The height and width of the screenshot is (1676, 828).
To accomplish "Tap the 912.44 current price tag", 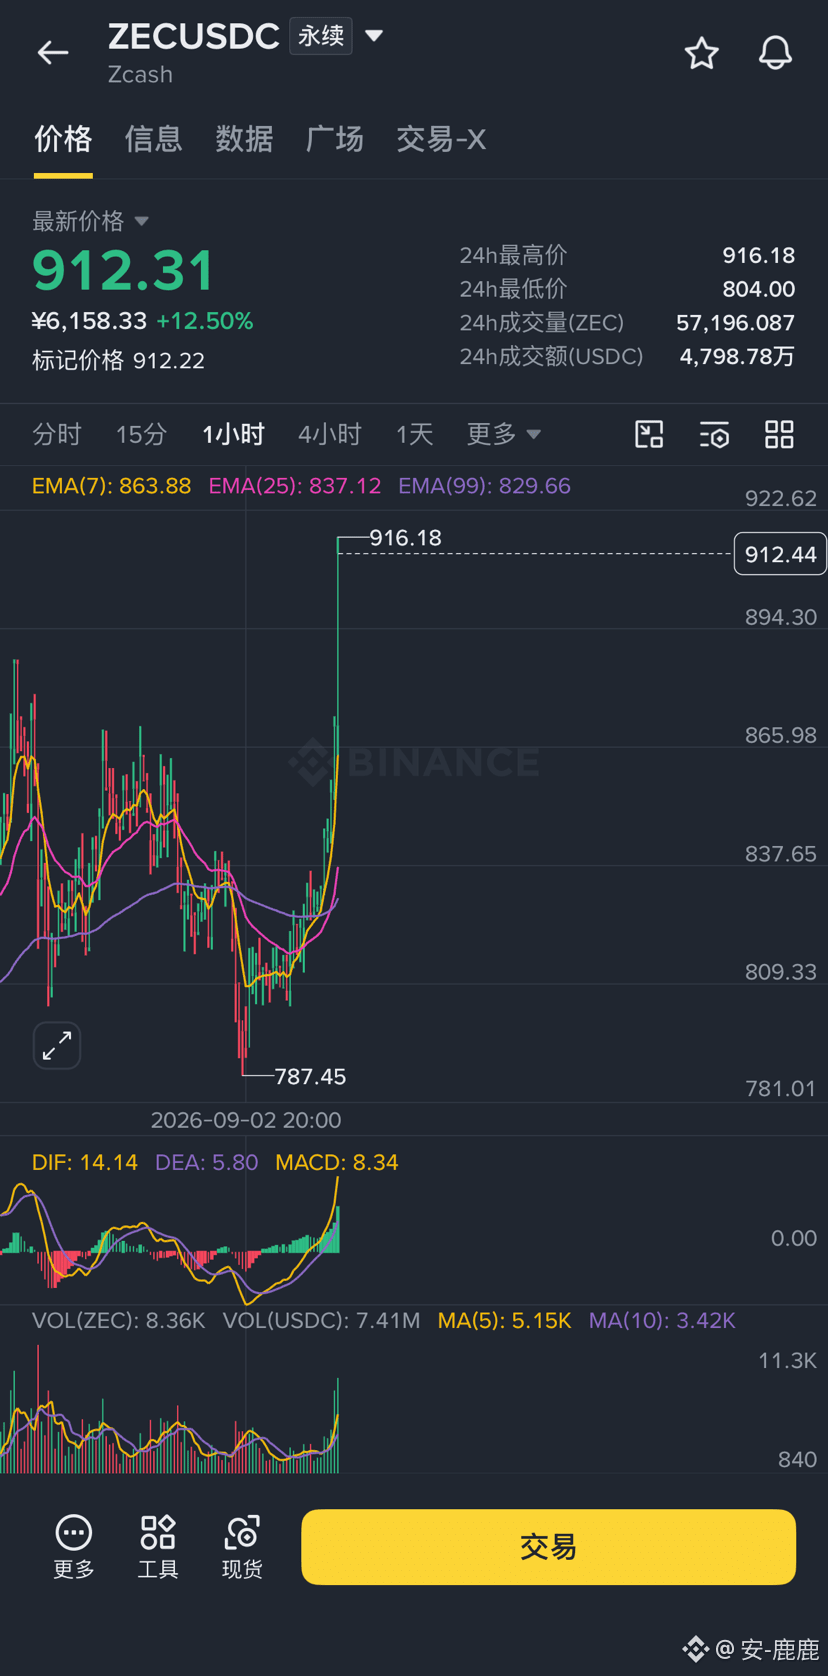I will [x=780, y=554].
